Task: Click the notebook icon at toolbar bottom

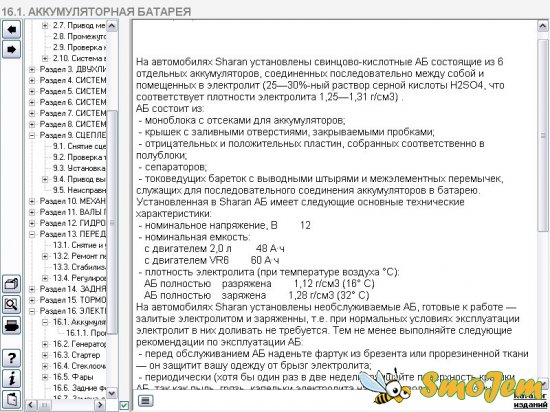Action: tap(12, 399)
